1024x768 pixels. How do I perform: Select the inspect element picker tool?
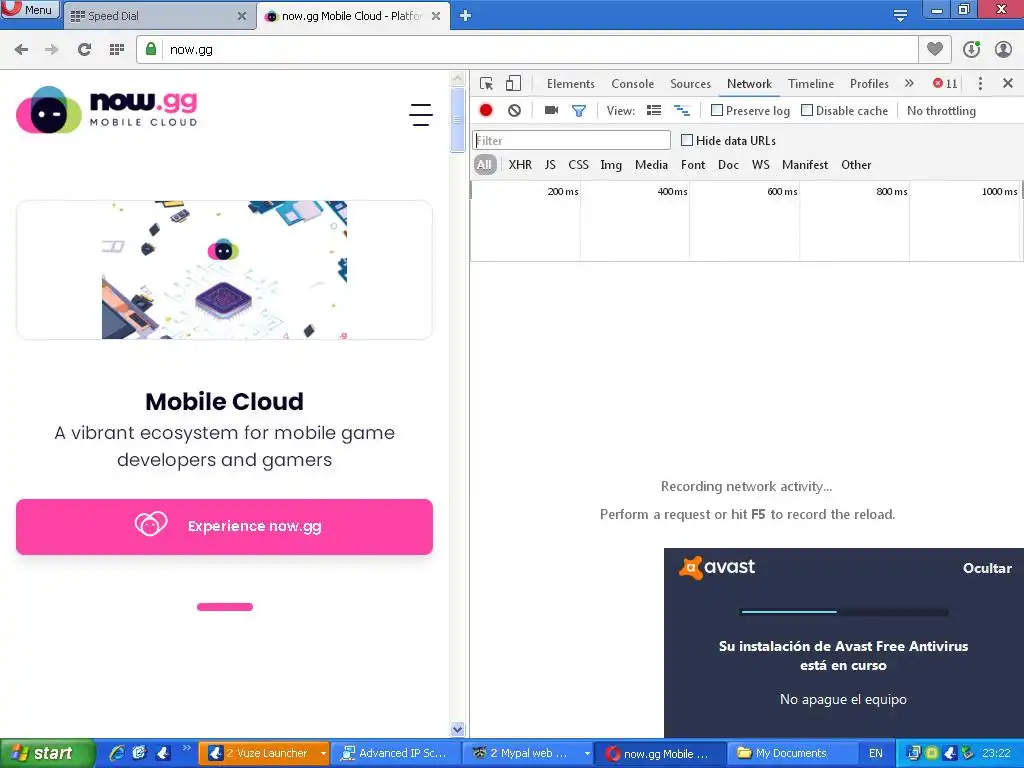click(487, 84)
